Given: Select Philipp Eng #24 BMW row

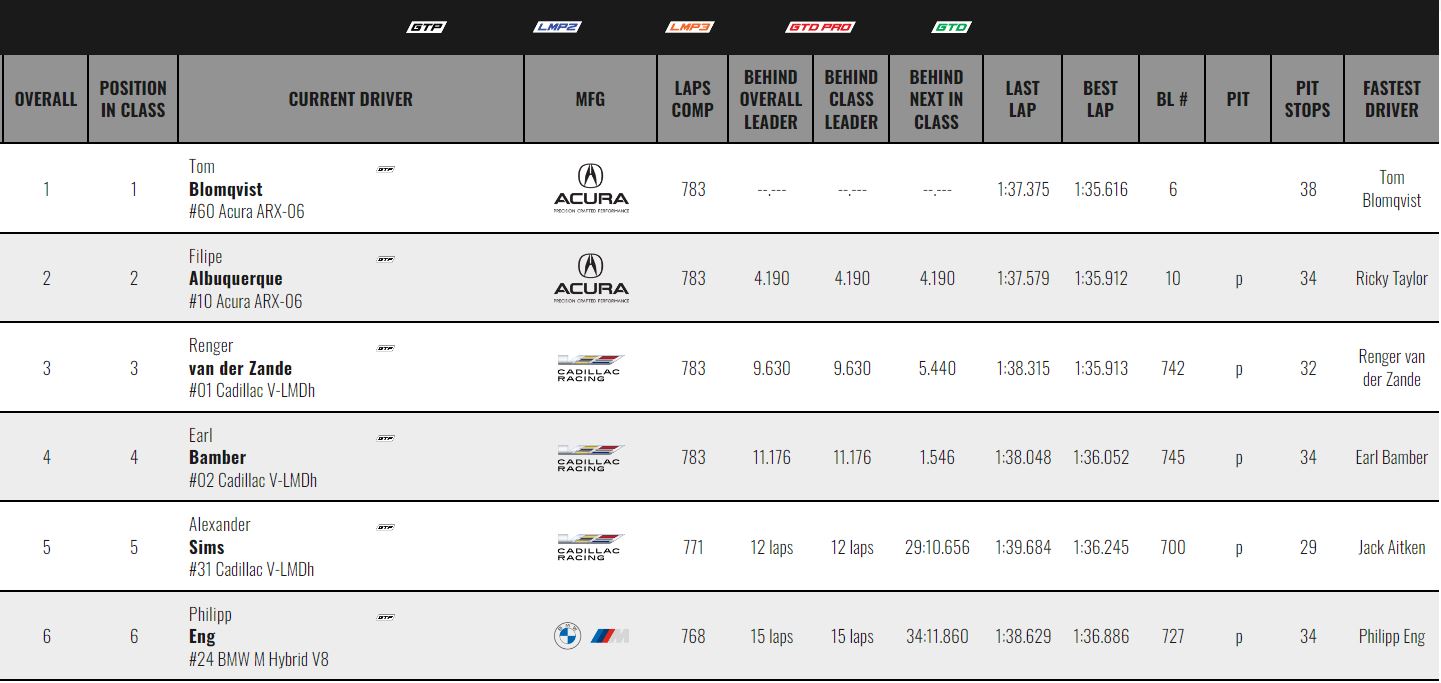Looking at the screenshot, I should point(720,636).
